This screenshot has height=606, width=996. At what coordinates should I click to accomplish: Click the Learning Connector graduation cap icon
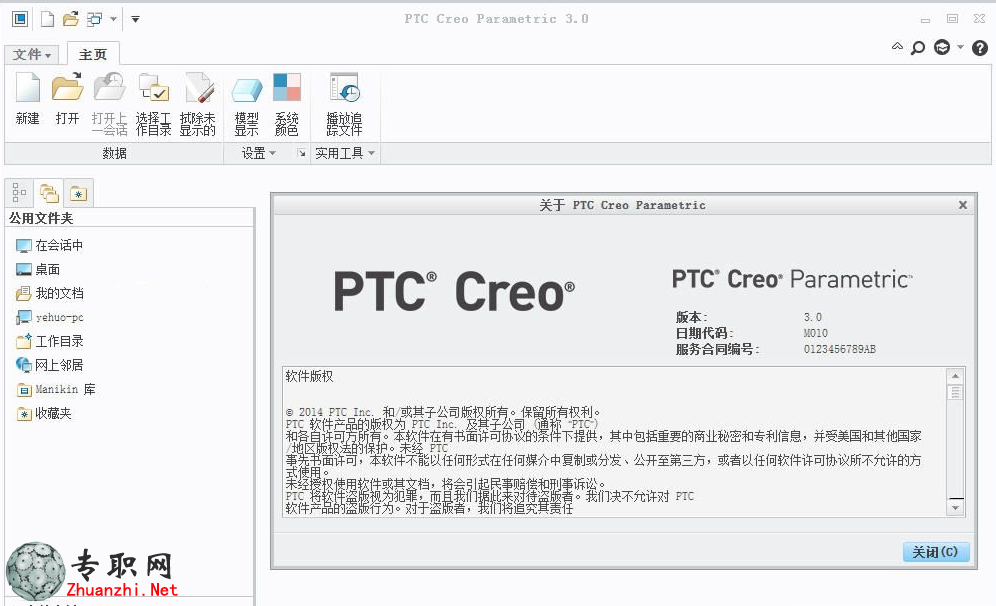(942, 47)
